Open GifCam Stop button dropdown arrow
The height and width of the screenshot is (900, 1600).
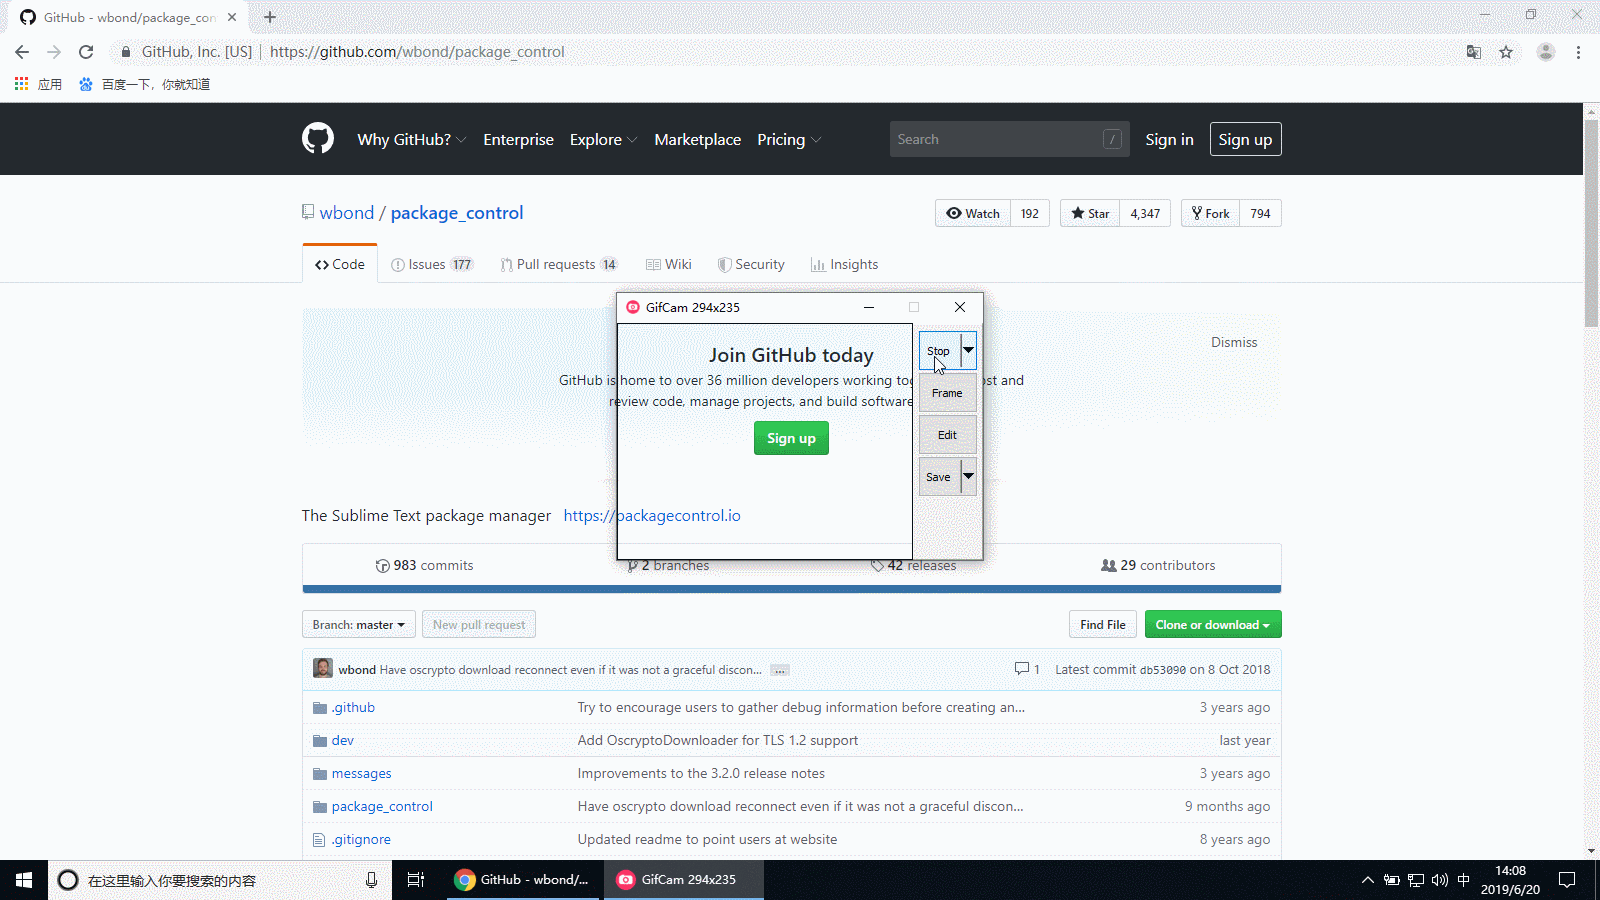[x=968, y=350]
